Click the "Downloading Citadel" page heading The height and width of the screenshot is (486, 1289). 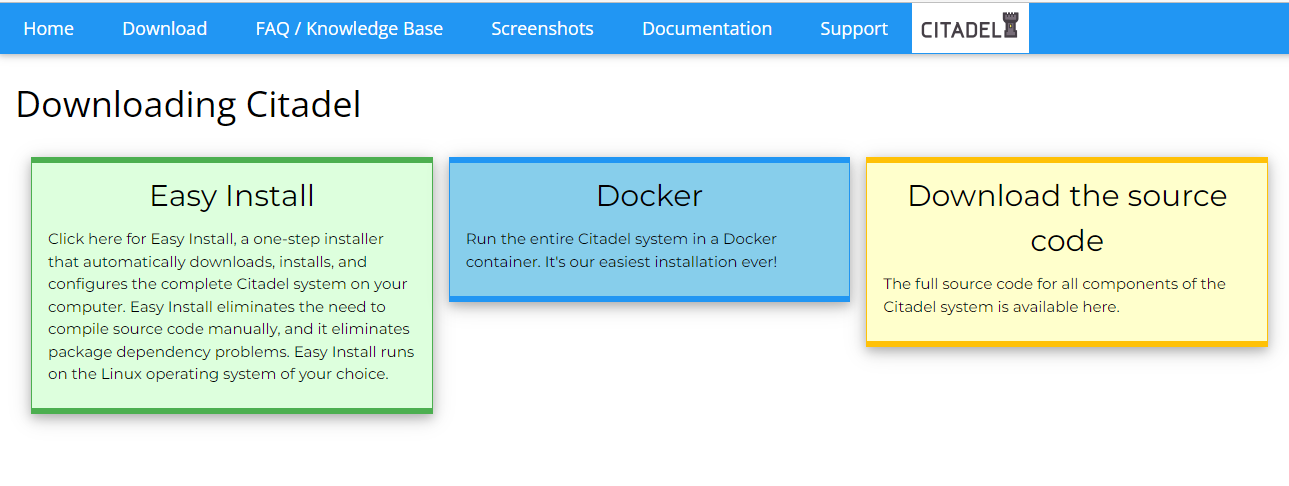[x=188, y=105]
